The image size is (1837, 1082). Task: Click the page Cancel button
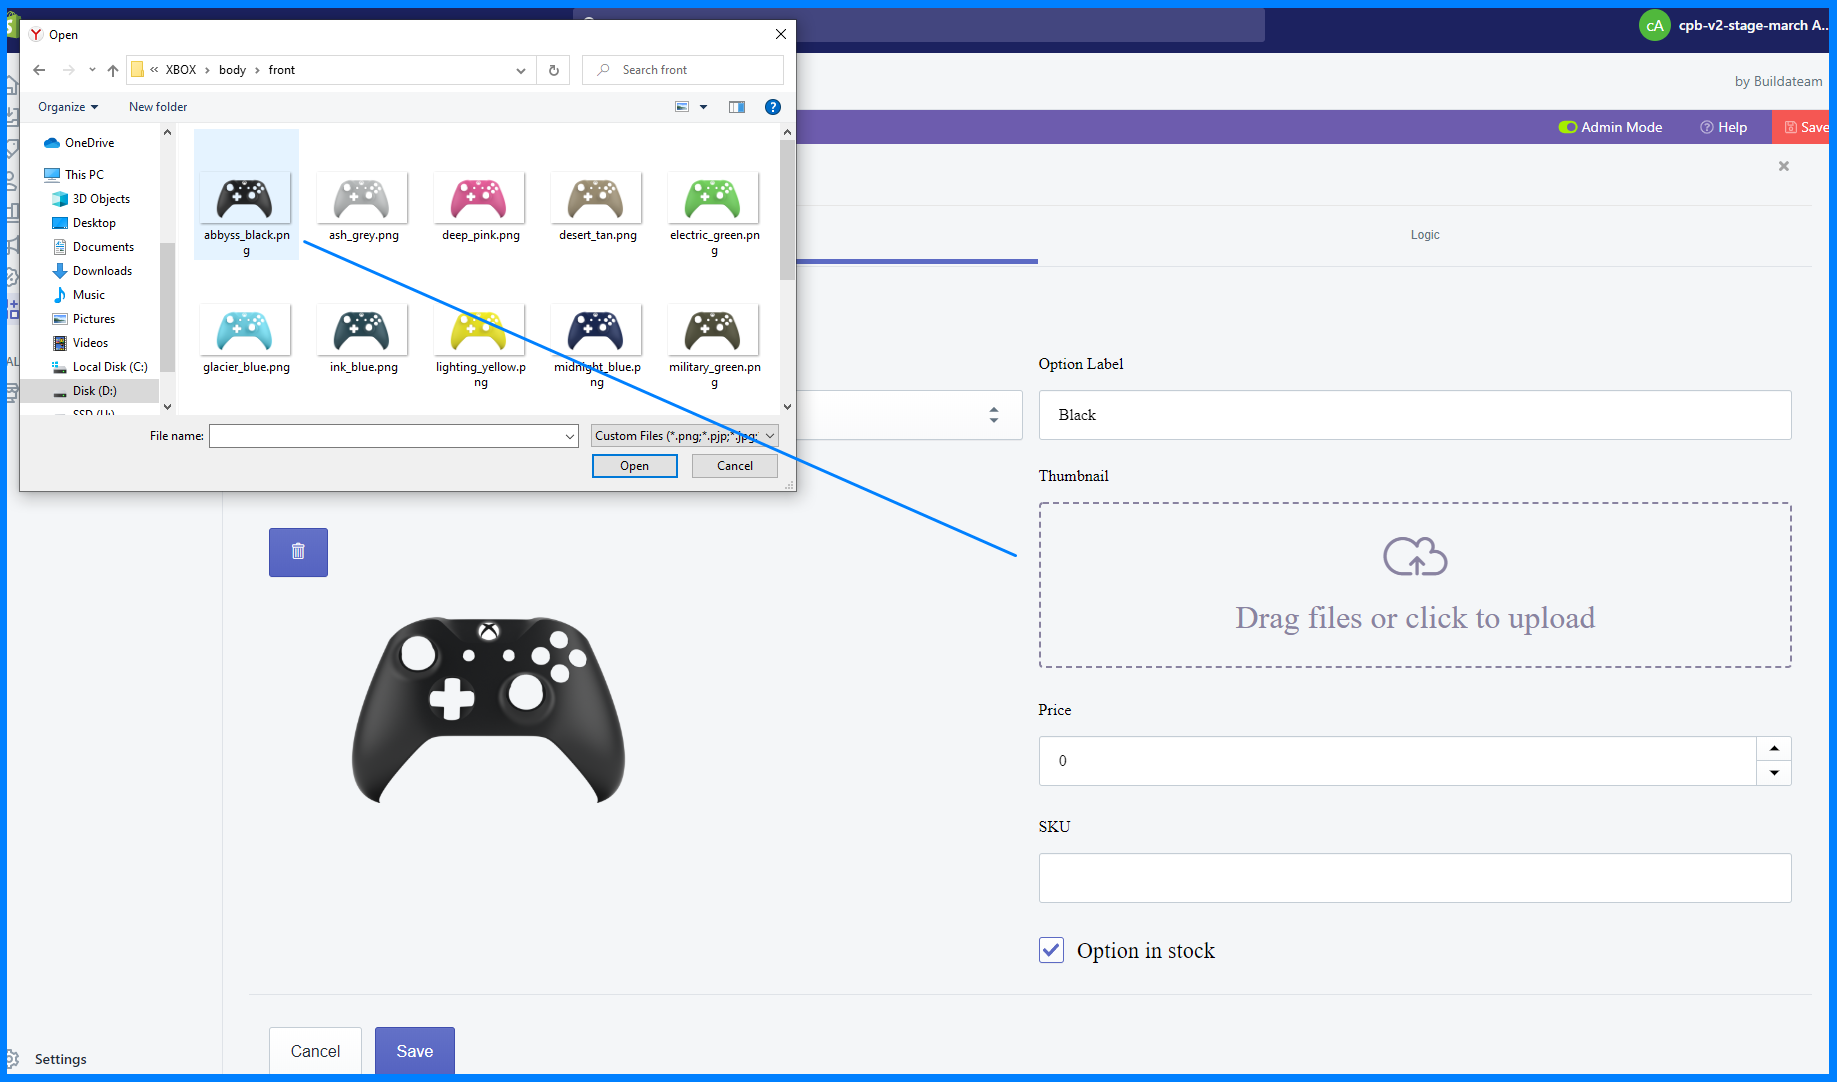[x=315, y=1051]
